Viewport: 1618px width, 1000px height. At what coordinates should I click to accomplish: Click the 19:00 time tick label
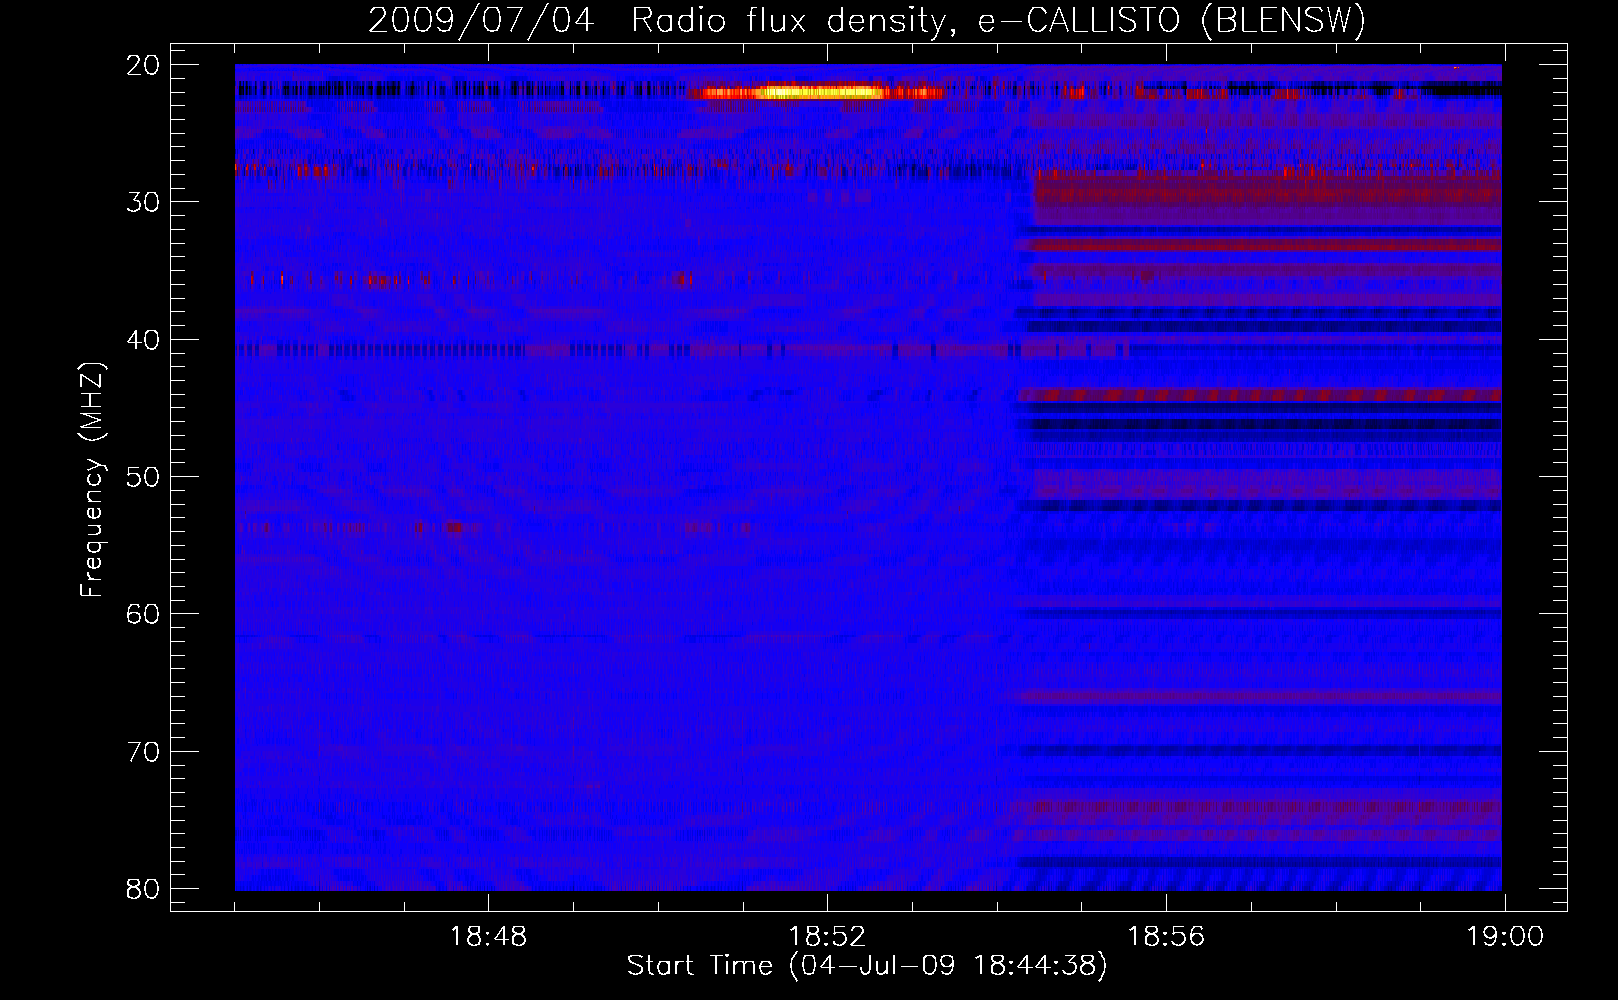tap(1505, 937)
